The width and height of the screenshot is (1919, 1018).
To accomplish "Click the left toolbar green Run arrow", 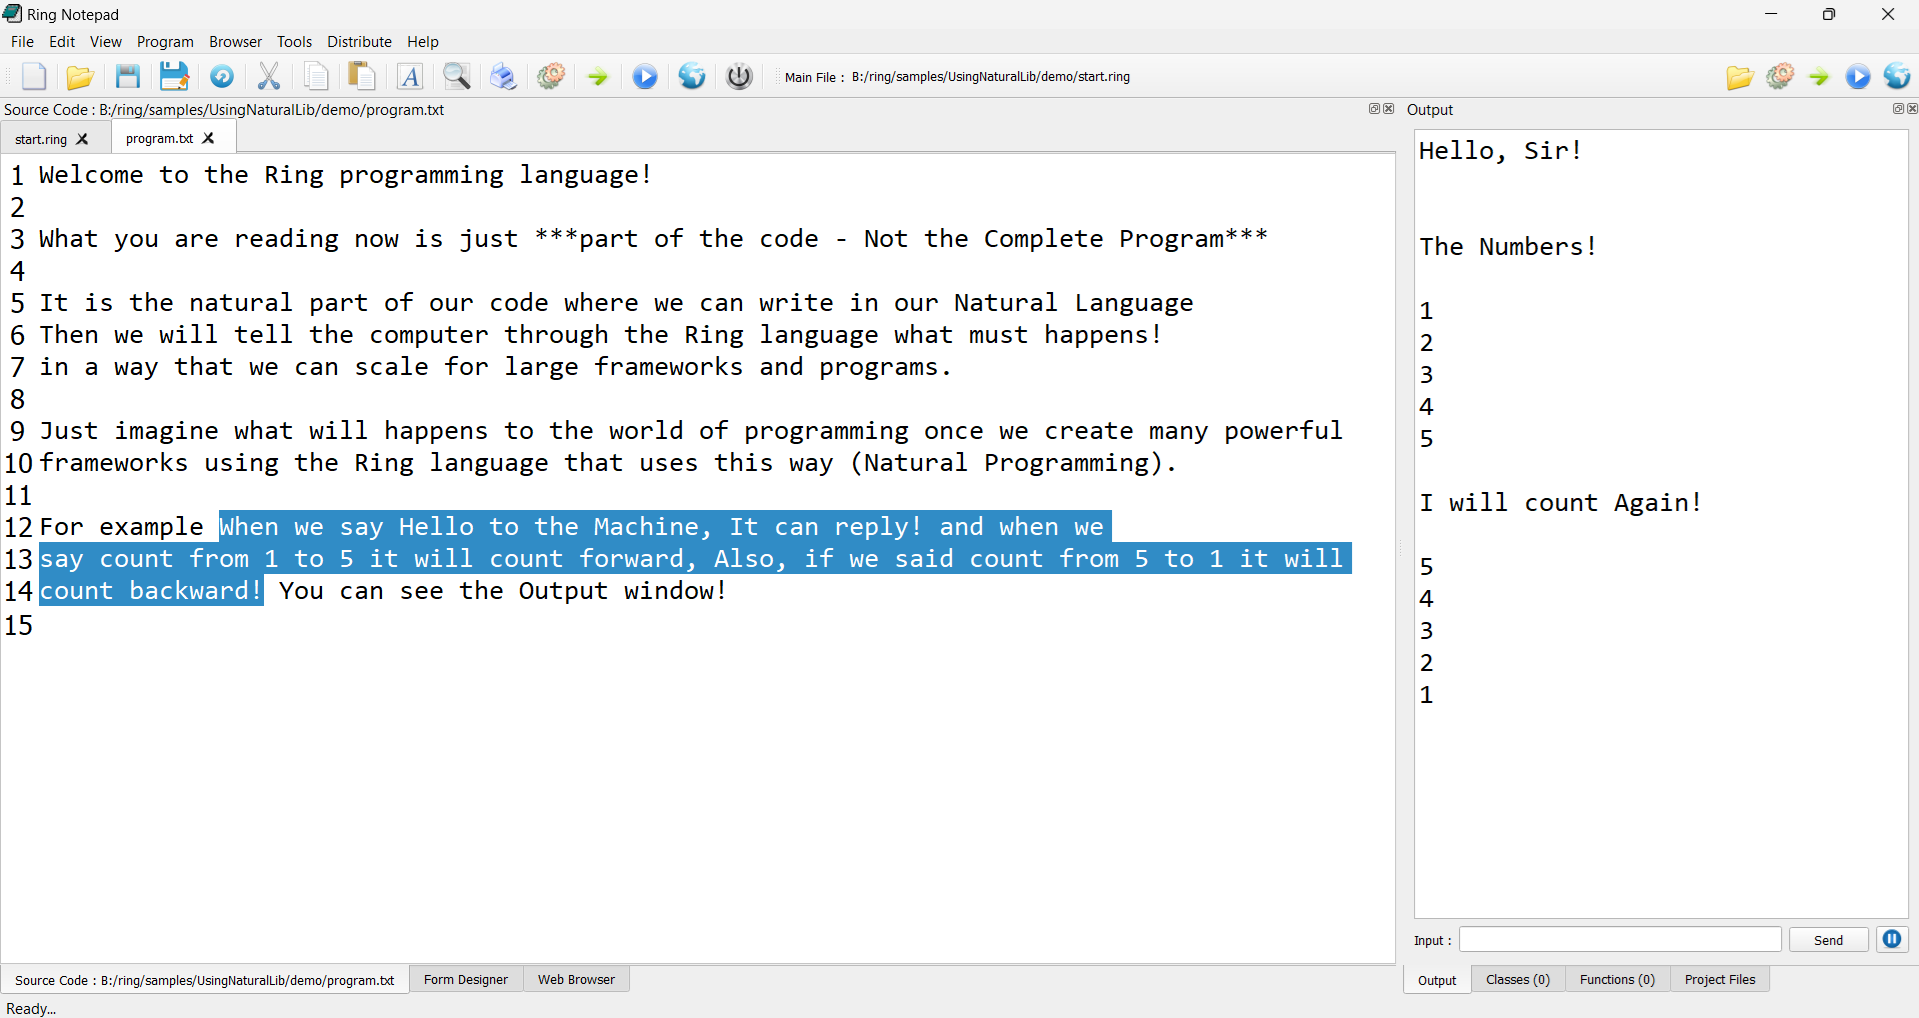I will [x=597, y=76].
